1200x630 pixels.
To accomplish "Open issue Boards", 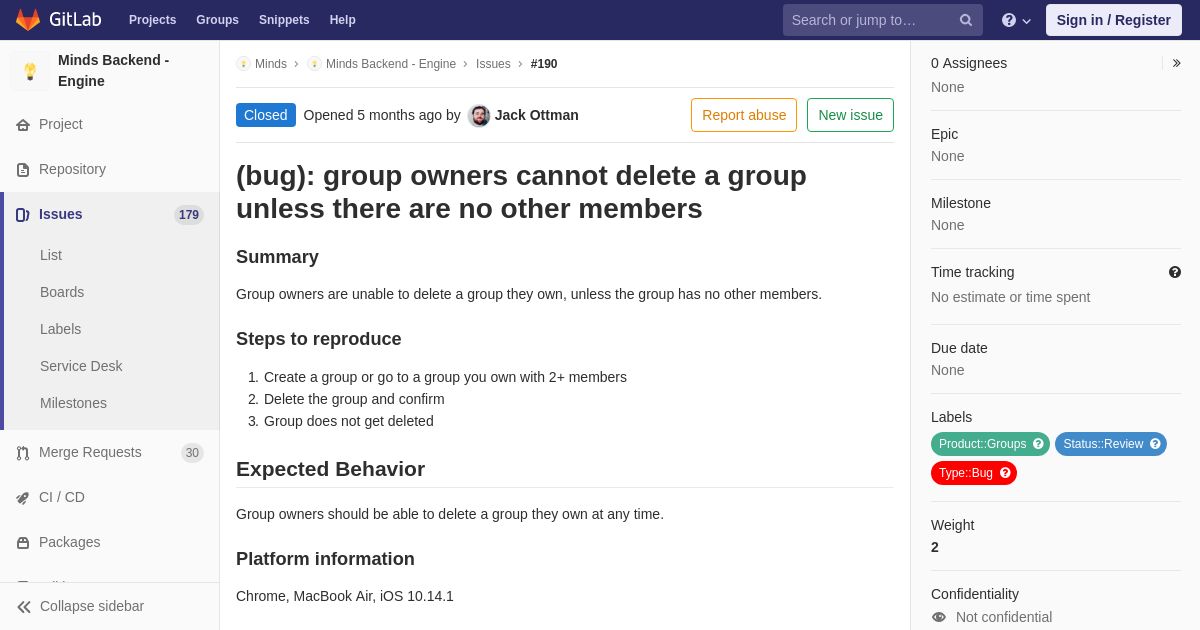I will [x=62, y=292].
